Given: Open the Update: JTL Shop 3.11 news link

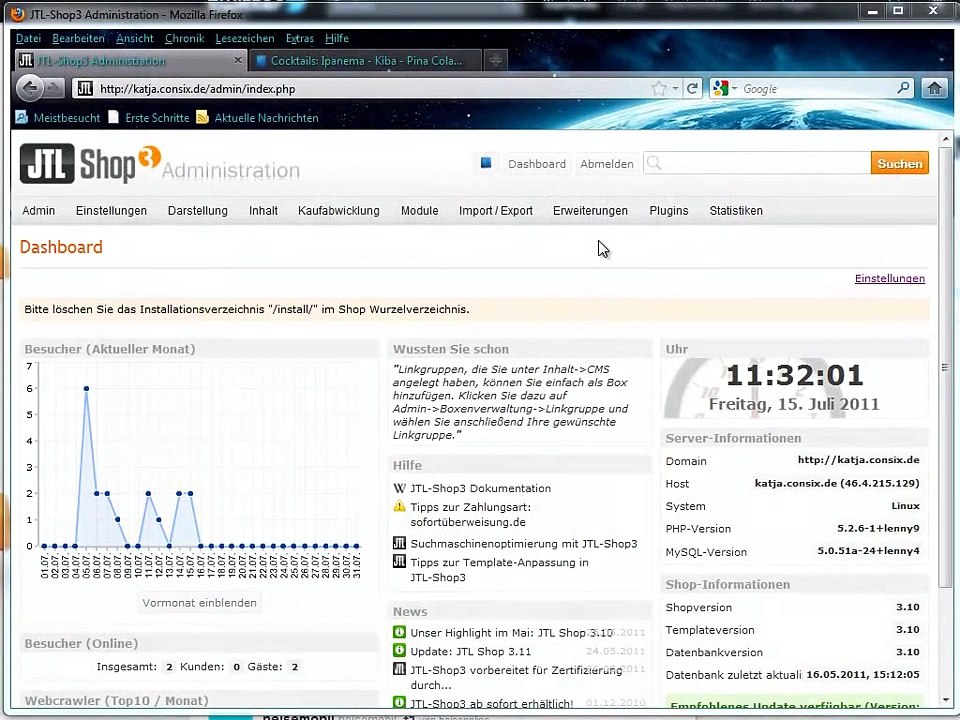Looking at the screenshot, I should (x=470, y=651).
